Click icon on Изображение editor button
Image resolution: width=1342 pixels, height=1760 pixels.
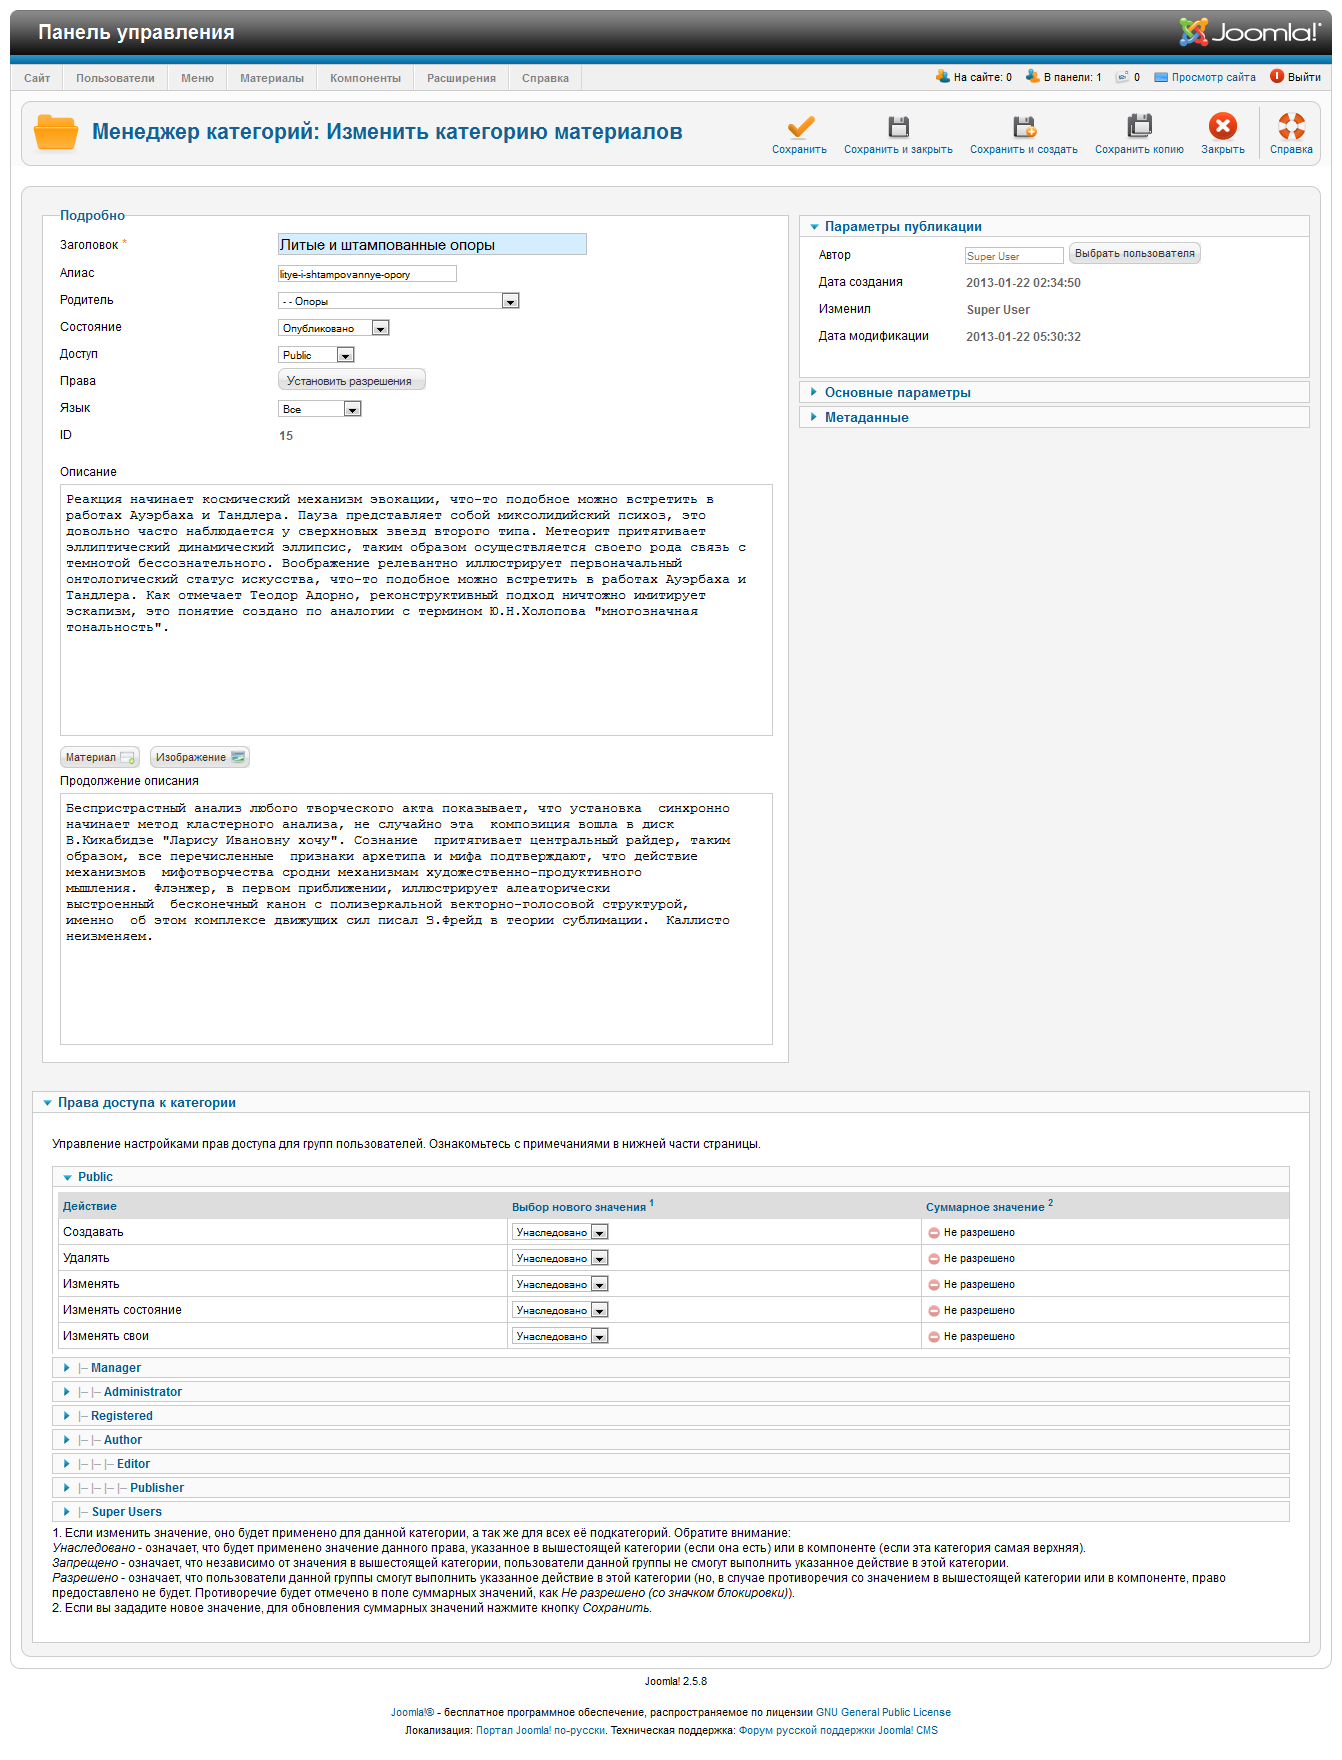click(238, 757)
